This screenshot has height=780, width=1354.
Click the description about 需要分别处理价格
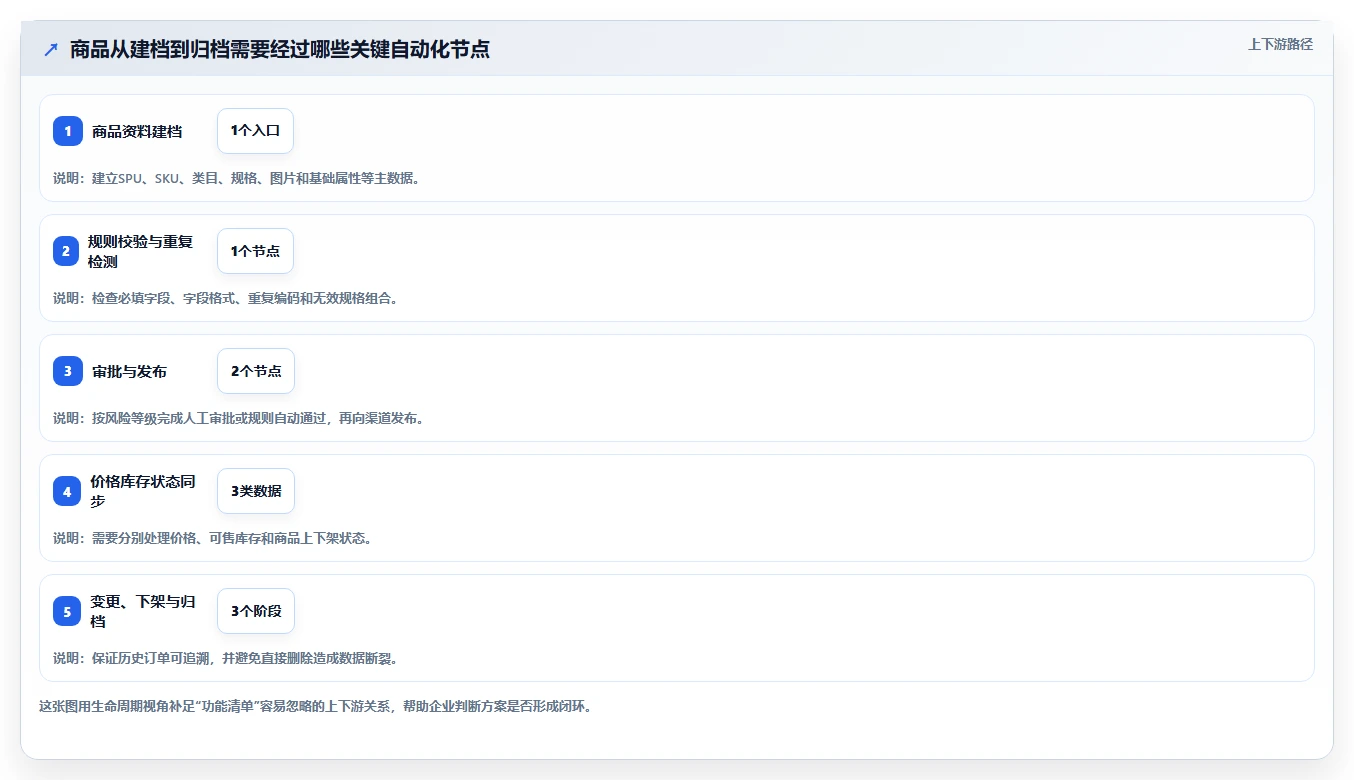tap(213, 538)
